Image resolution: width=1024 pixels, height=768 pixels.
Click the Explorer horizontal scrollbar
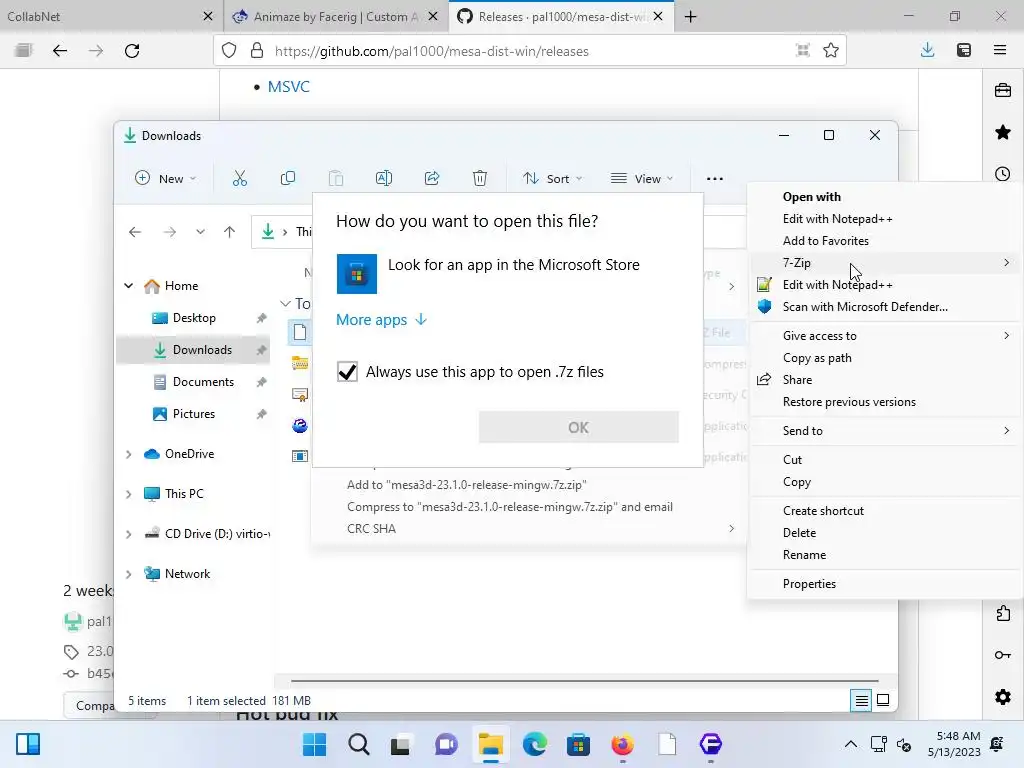(x=584, y=680)
